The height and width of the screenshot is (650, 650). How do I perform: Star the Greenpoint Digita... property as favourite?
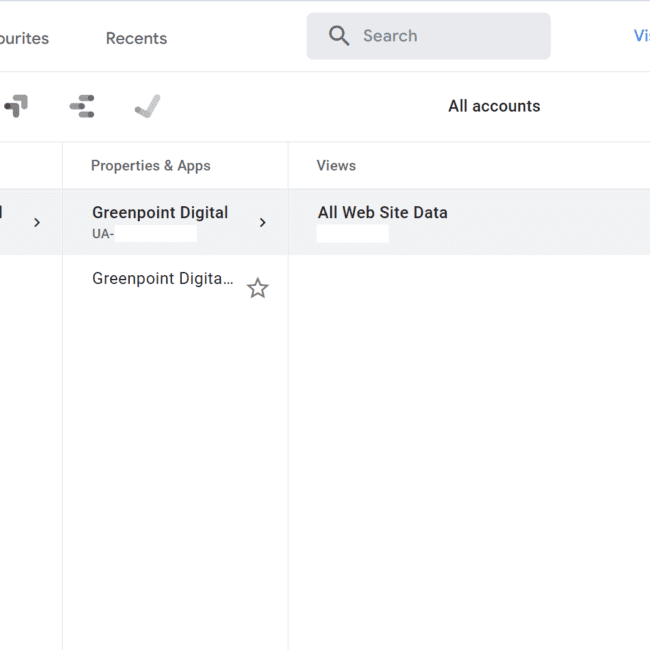click(x=258, y=288)
